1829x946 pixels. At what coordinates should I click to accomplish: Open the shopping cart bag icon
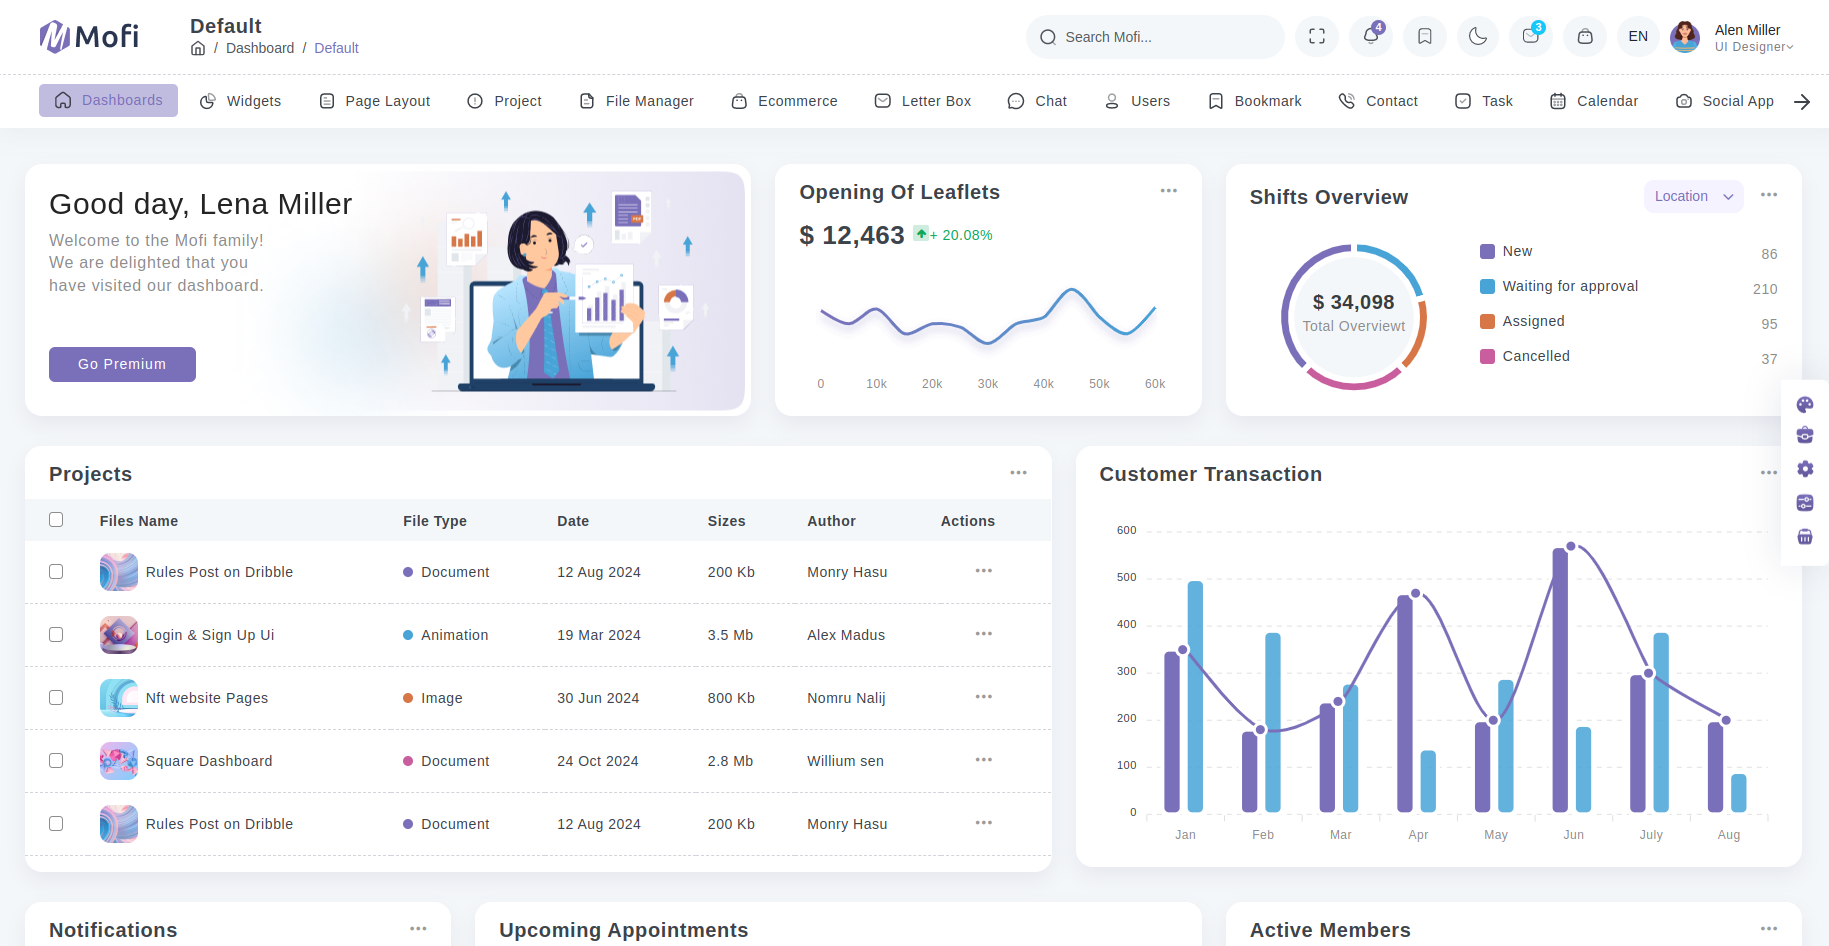coord(1585,37)
